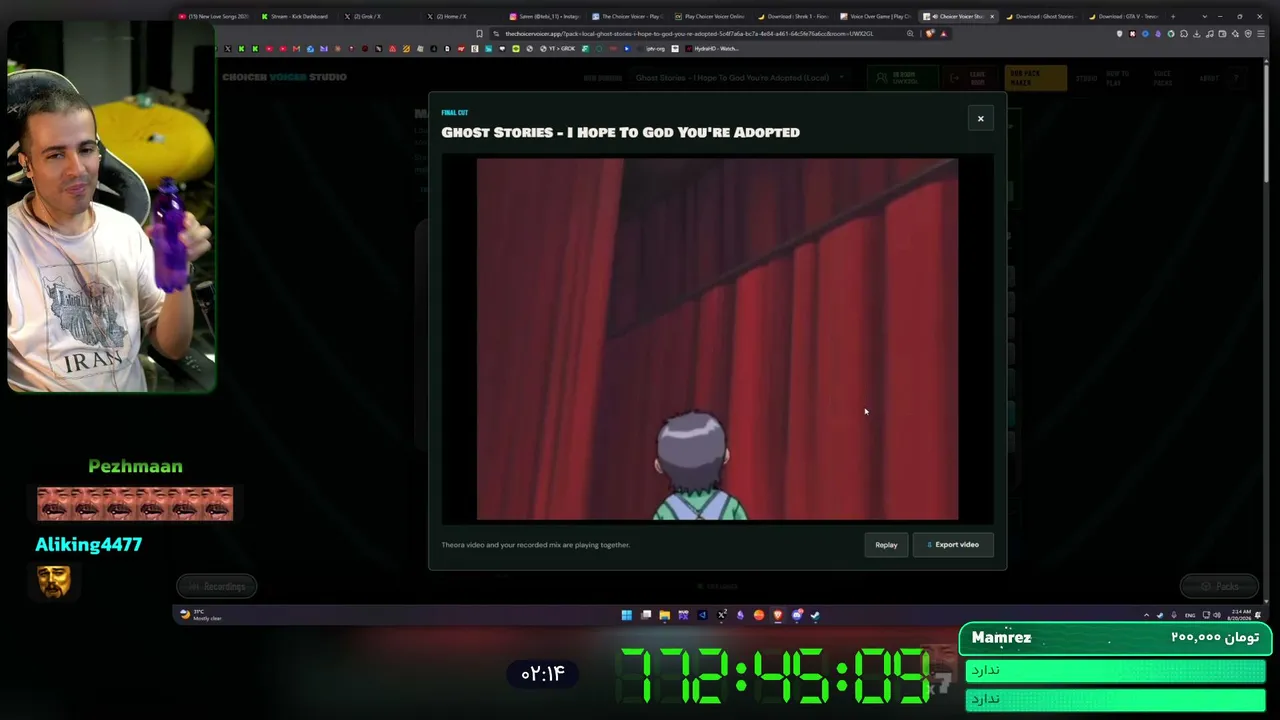Close the Final Cut dialog
Viewport: 1280px width, 720px height.
[980, 119]
